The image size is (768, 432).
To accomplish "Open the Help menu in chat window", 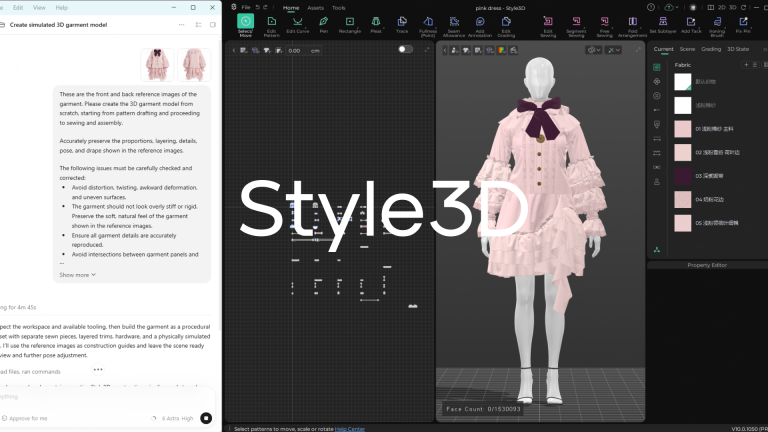I will point(61,7).
